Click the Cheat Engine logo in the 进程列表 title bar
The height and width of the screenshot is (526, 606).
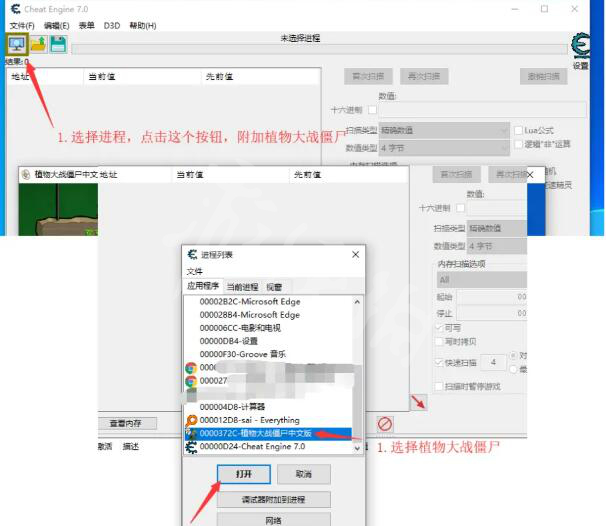tap(192, 255)
